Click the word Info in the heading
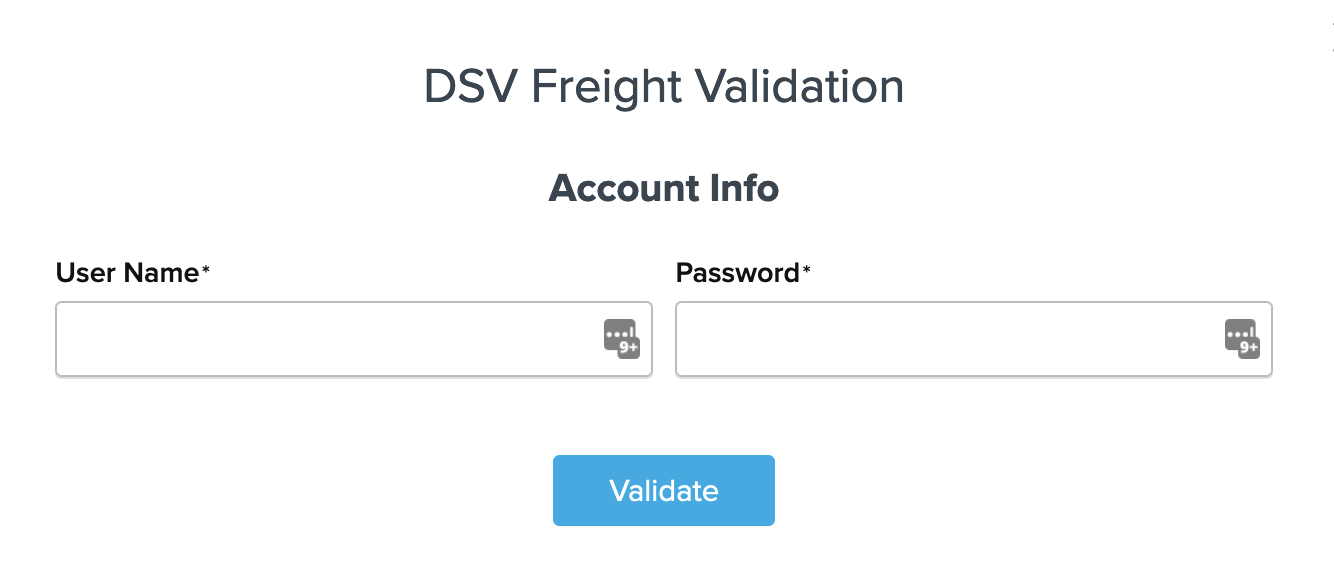Viewport: 1334px width, 588px height. pyautogui.click(x=745, y=188)
